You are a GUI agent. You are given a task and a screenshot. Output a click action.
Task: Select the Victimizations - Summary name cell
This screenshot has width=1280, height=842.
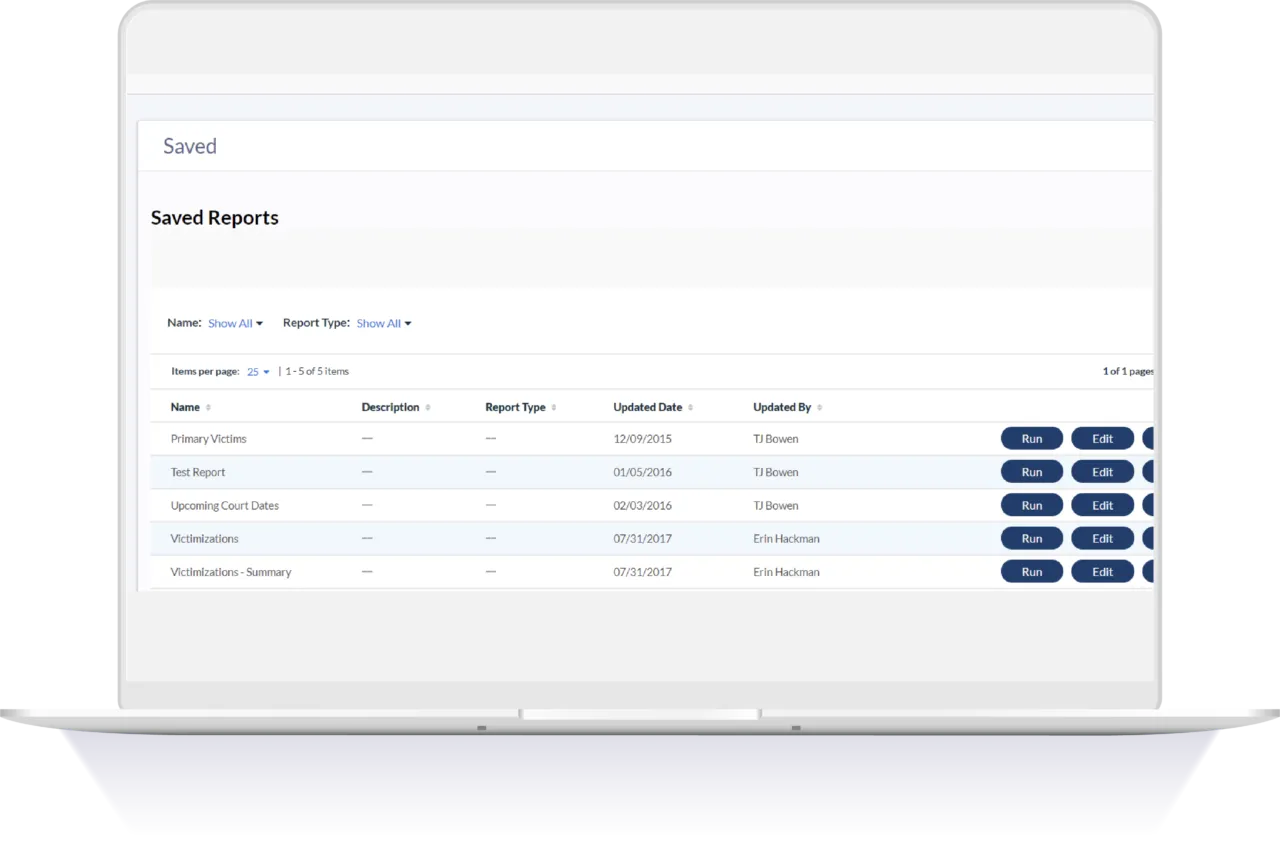231,572
